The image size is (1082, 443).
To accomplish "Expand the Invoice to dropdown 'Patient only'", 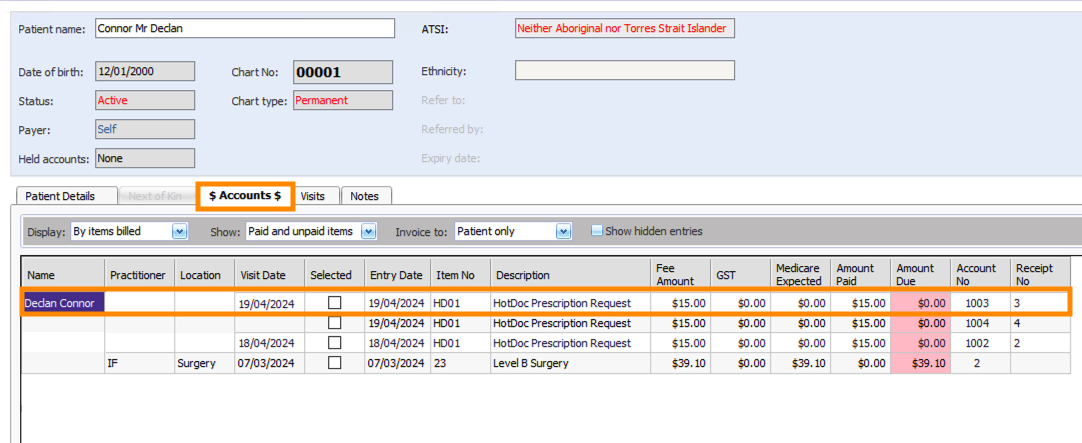I will click(x=564, y=232).
